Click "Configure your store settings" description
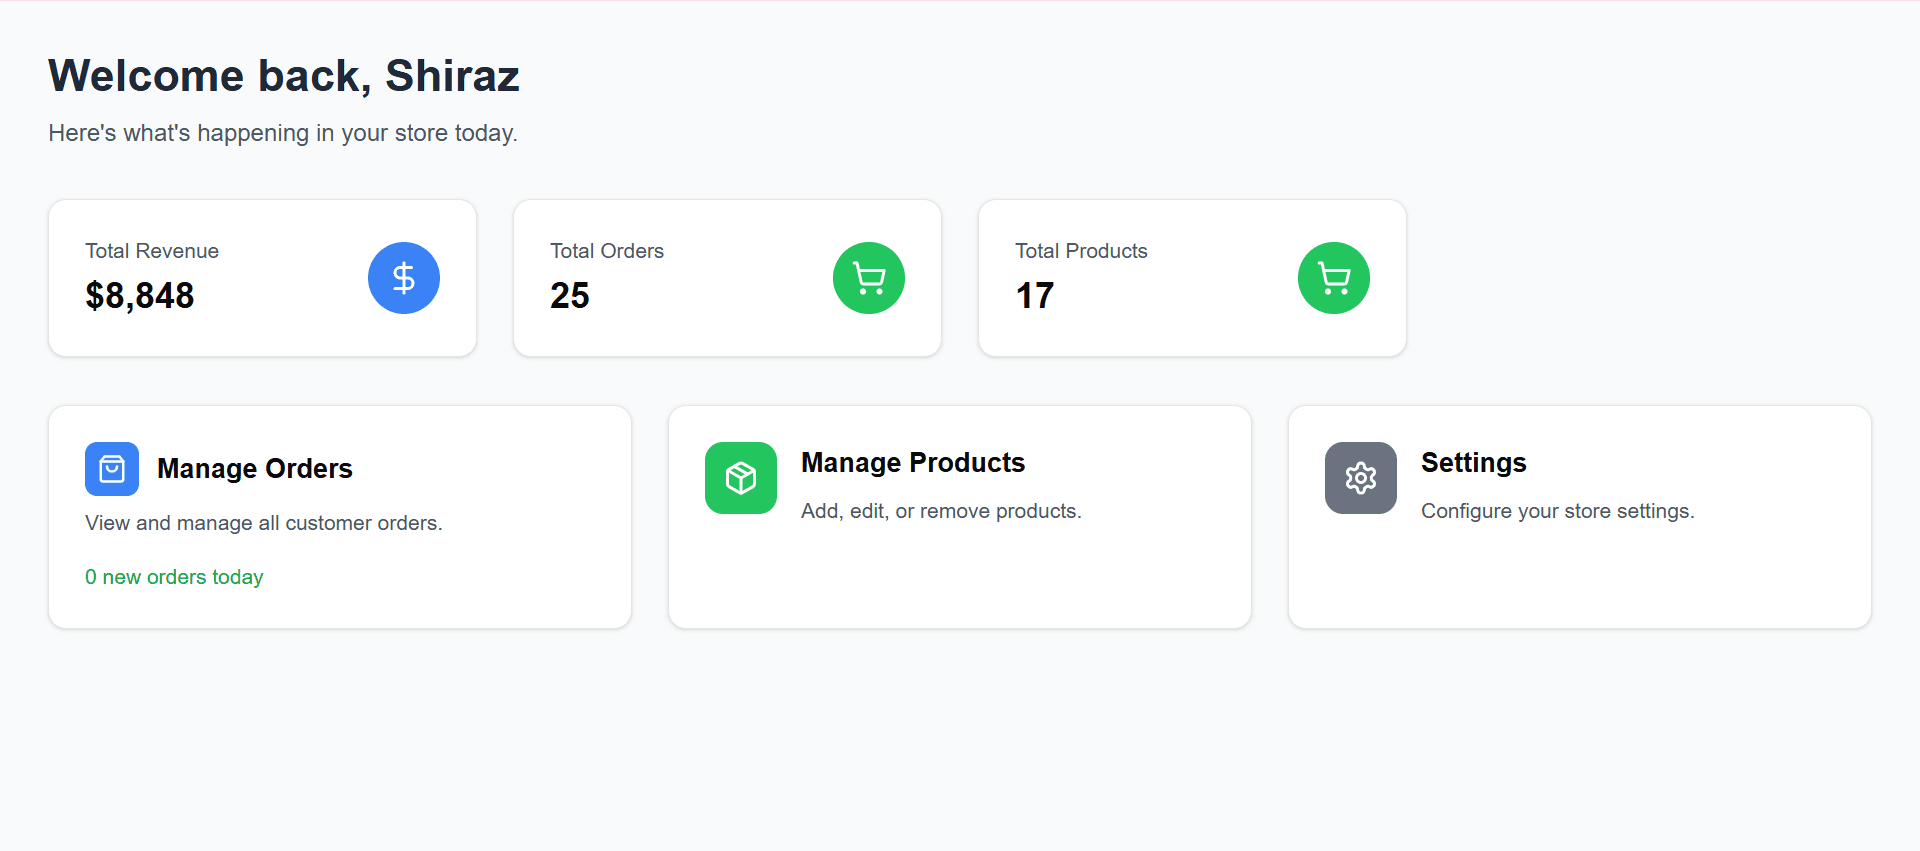1920x851 pixels. pos(1557,511)
